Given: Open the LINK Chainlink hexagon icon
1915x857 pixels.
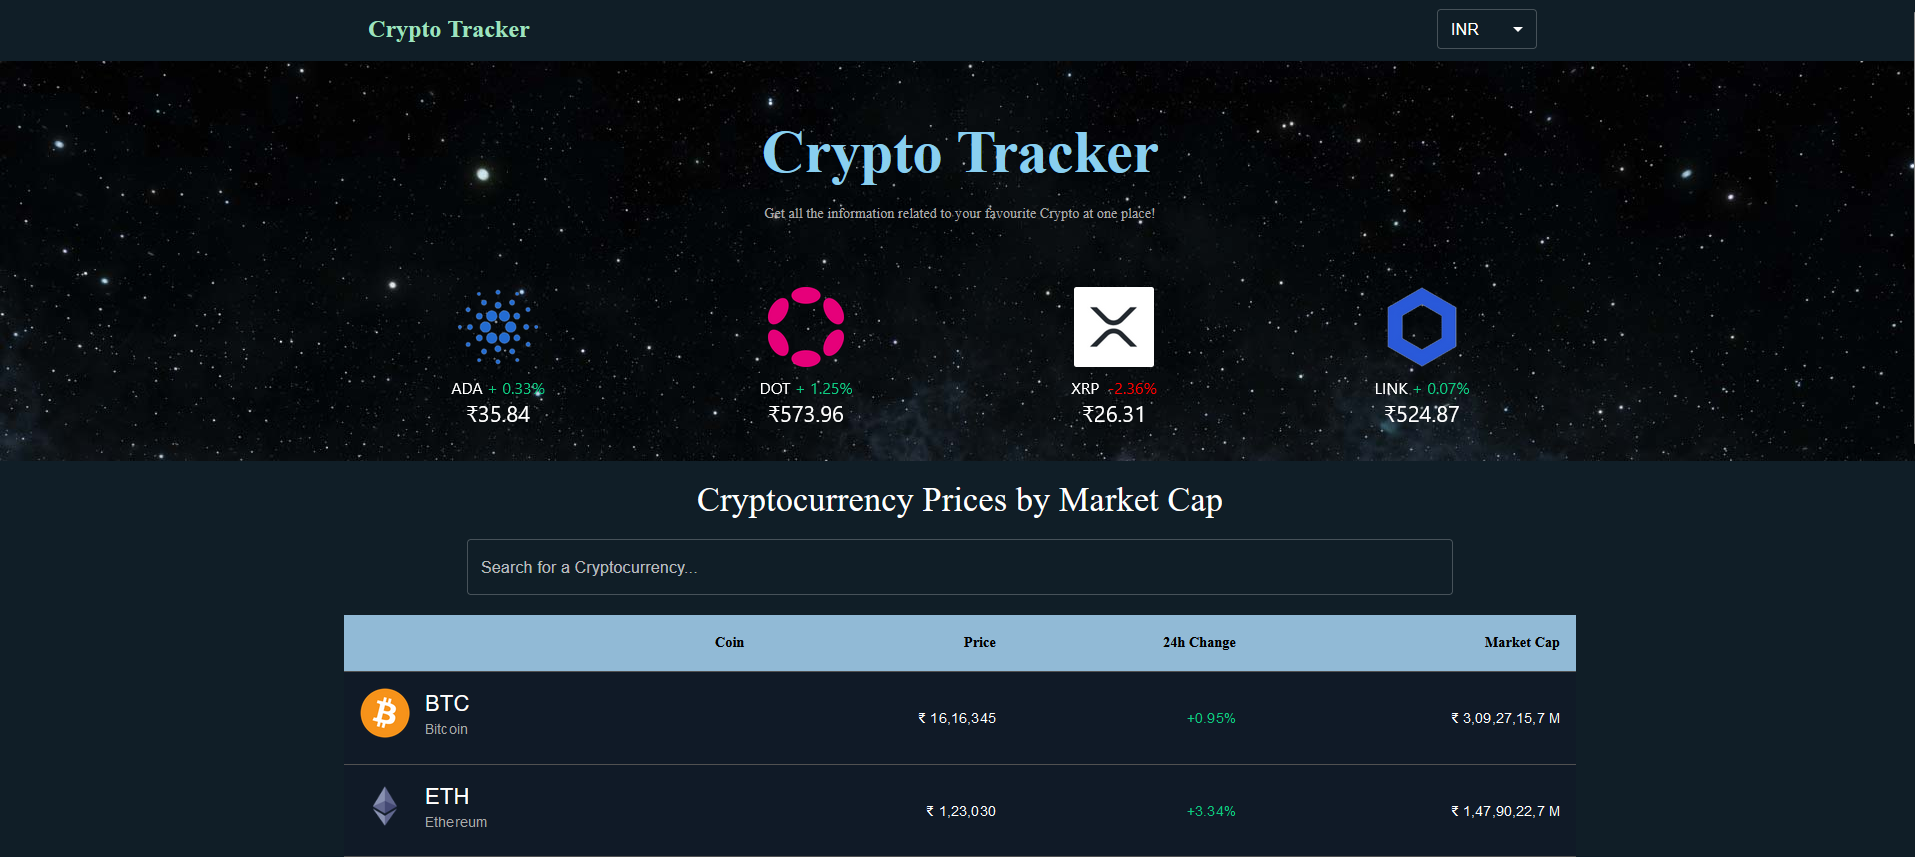Looking at the screenshot, I should pyautogui.click(x=1421, y=325).
